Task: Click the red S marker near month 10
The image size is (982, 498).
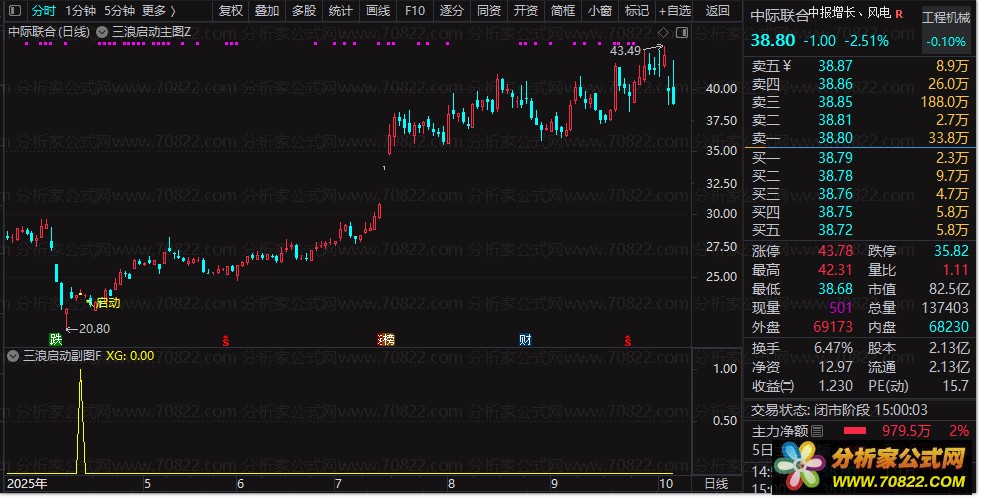Action: (x=628, y=341)
